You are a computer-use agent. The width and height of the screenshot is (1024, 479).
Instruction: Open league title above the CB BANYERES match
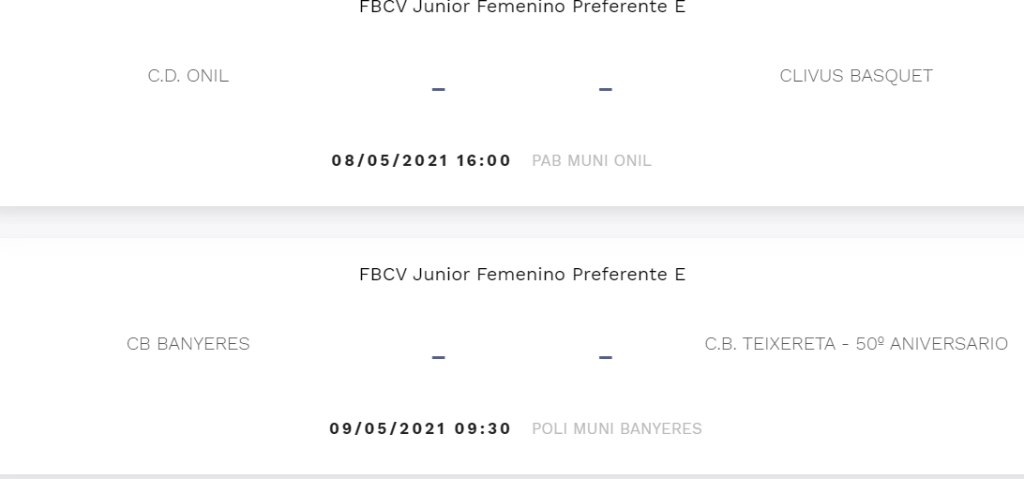point(522,275)
